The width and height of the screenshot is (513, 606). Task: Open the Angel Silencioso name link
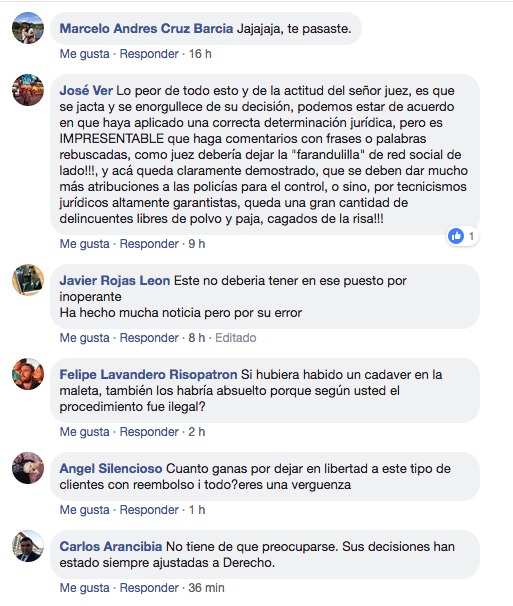click(x=111, y=468)
